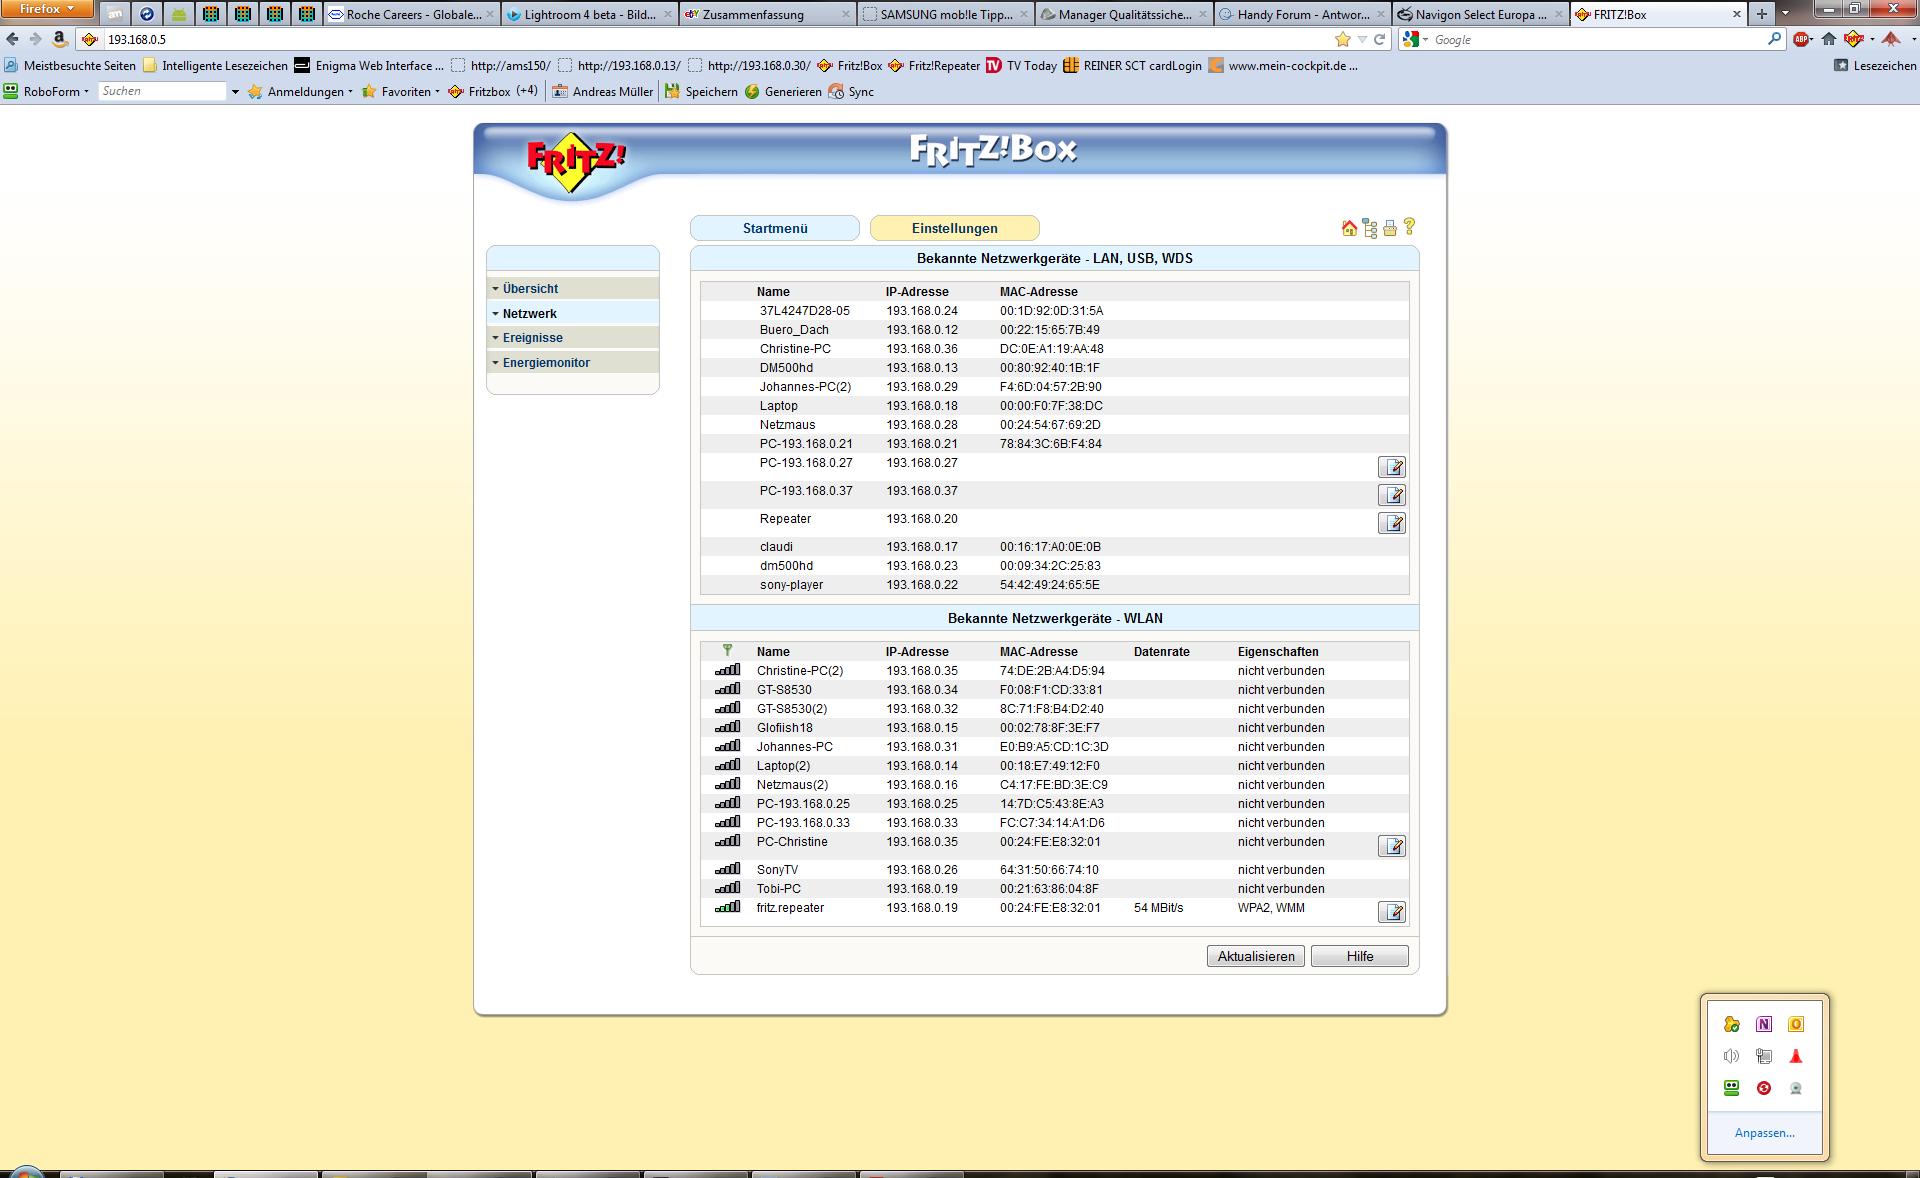
Task: Bookmark page with the star icon
Action: click(x=1342, y=39)
